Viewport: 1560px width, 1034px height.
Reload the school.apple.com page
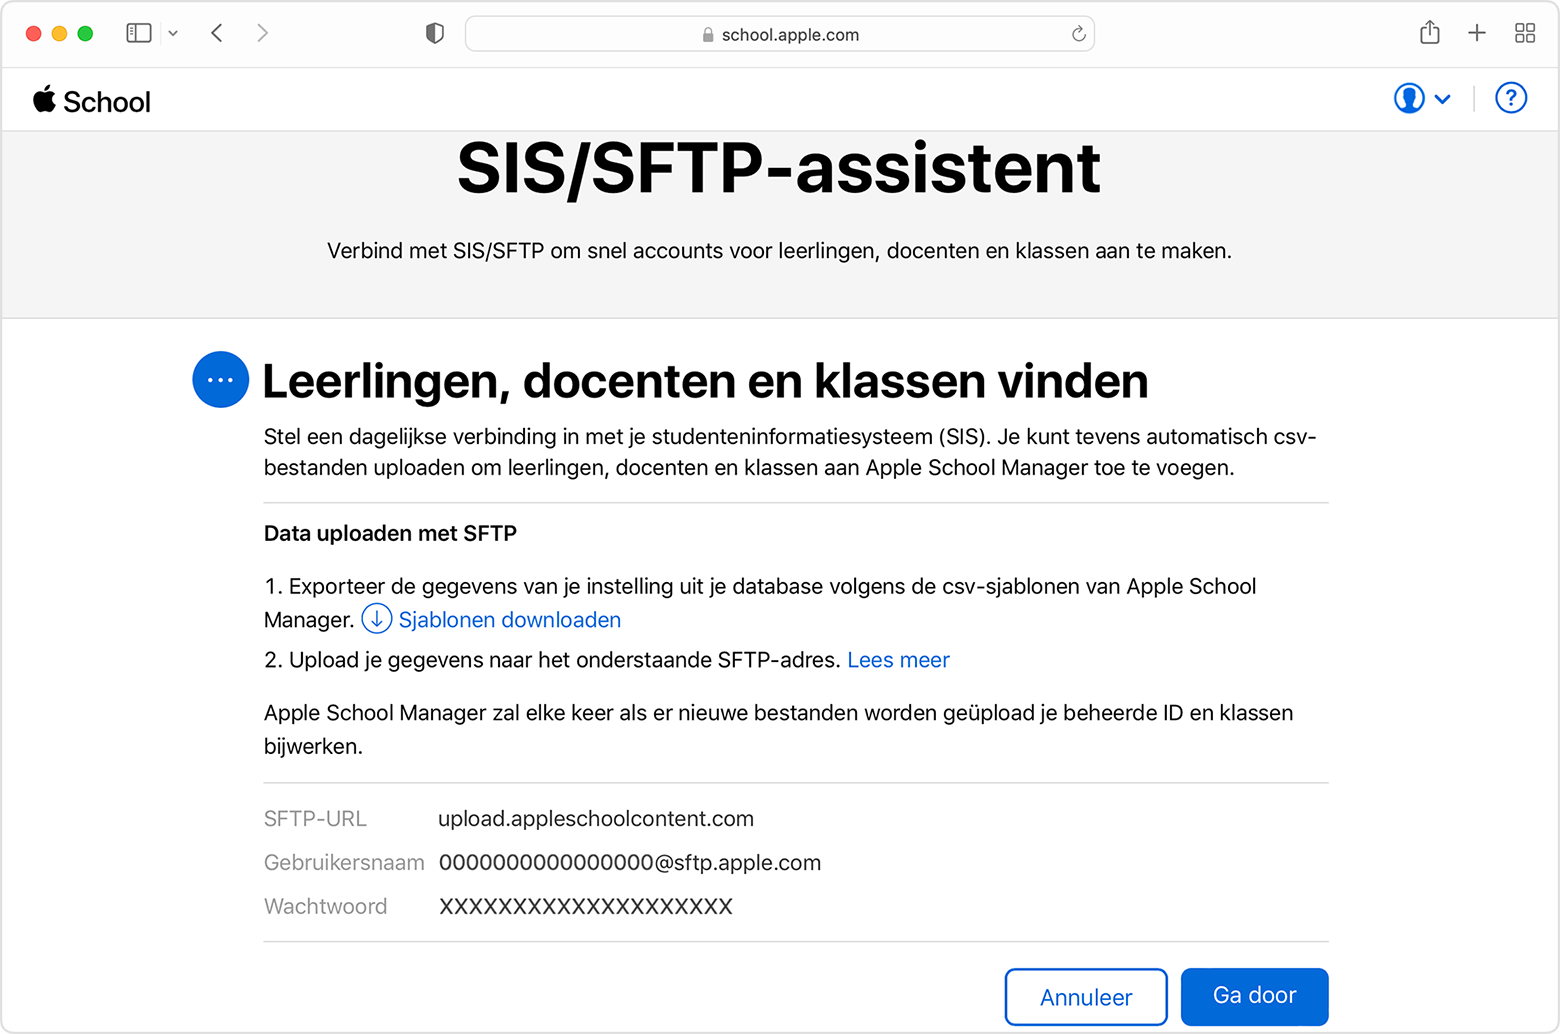1078,34
